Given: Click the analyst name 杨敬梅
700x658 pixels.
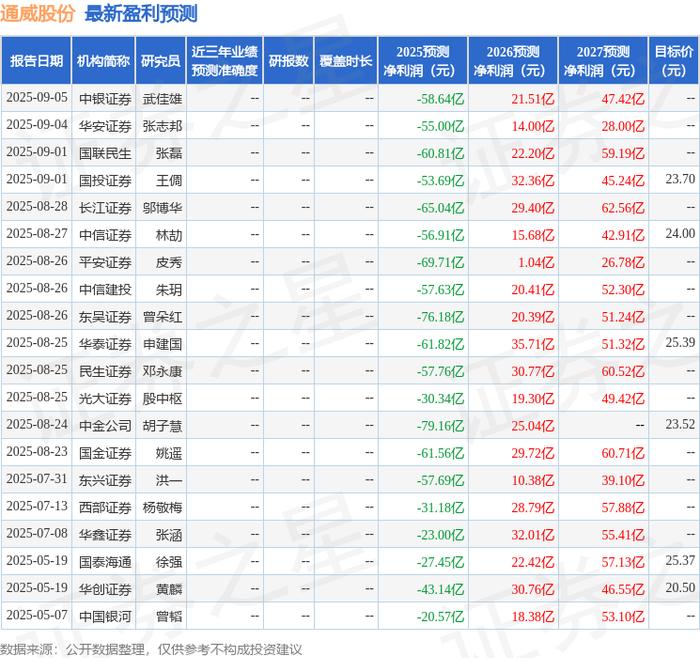Looking at the screenshot, I should 162,508.
